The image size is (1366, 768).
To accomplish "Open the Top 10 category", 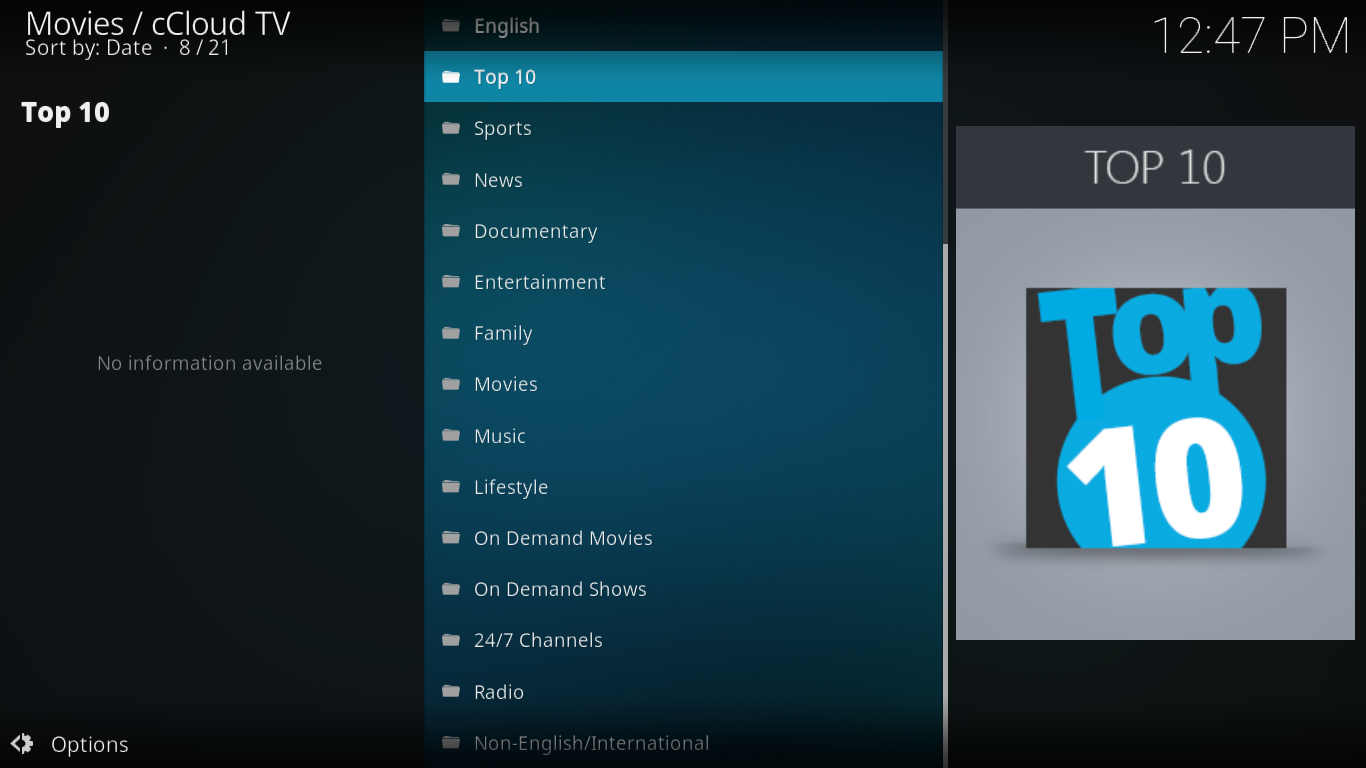I will (505, 77).
